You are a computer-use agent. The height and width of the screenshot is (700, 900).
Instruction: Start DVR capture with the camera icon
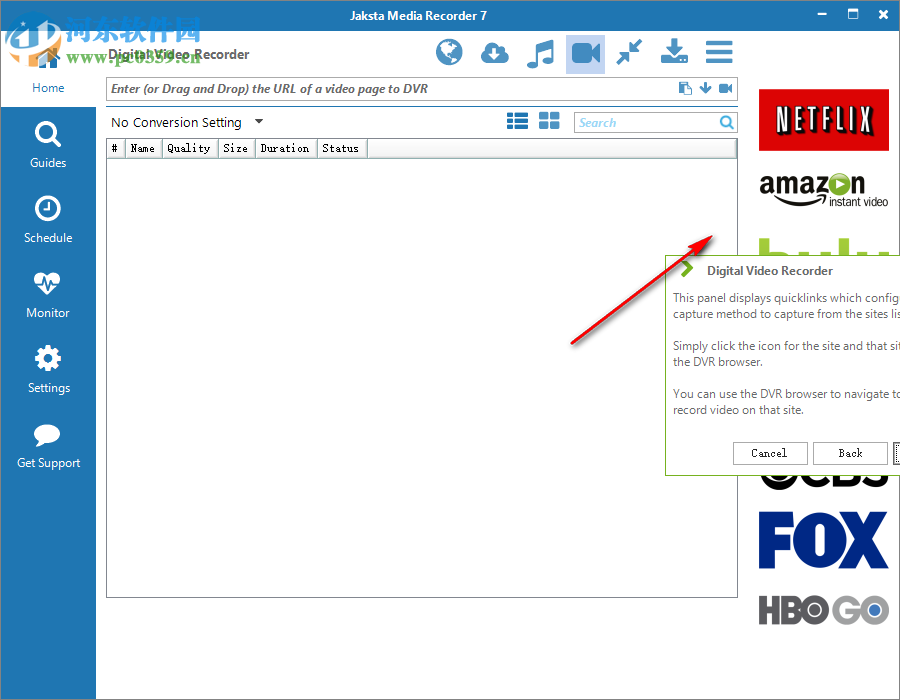pyautogui.click(x=728, y=88)
